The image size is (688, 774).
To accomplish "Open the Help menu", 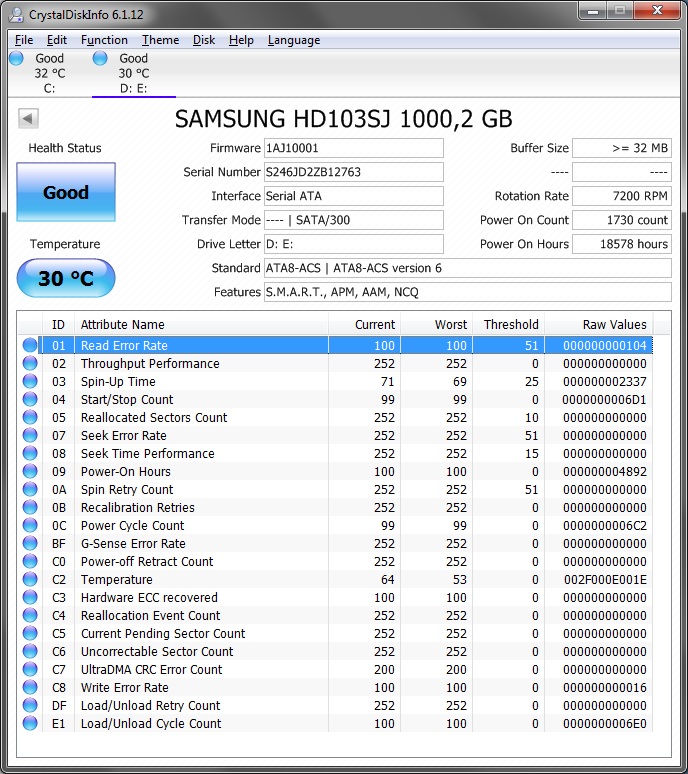I will point(241,40).
